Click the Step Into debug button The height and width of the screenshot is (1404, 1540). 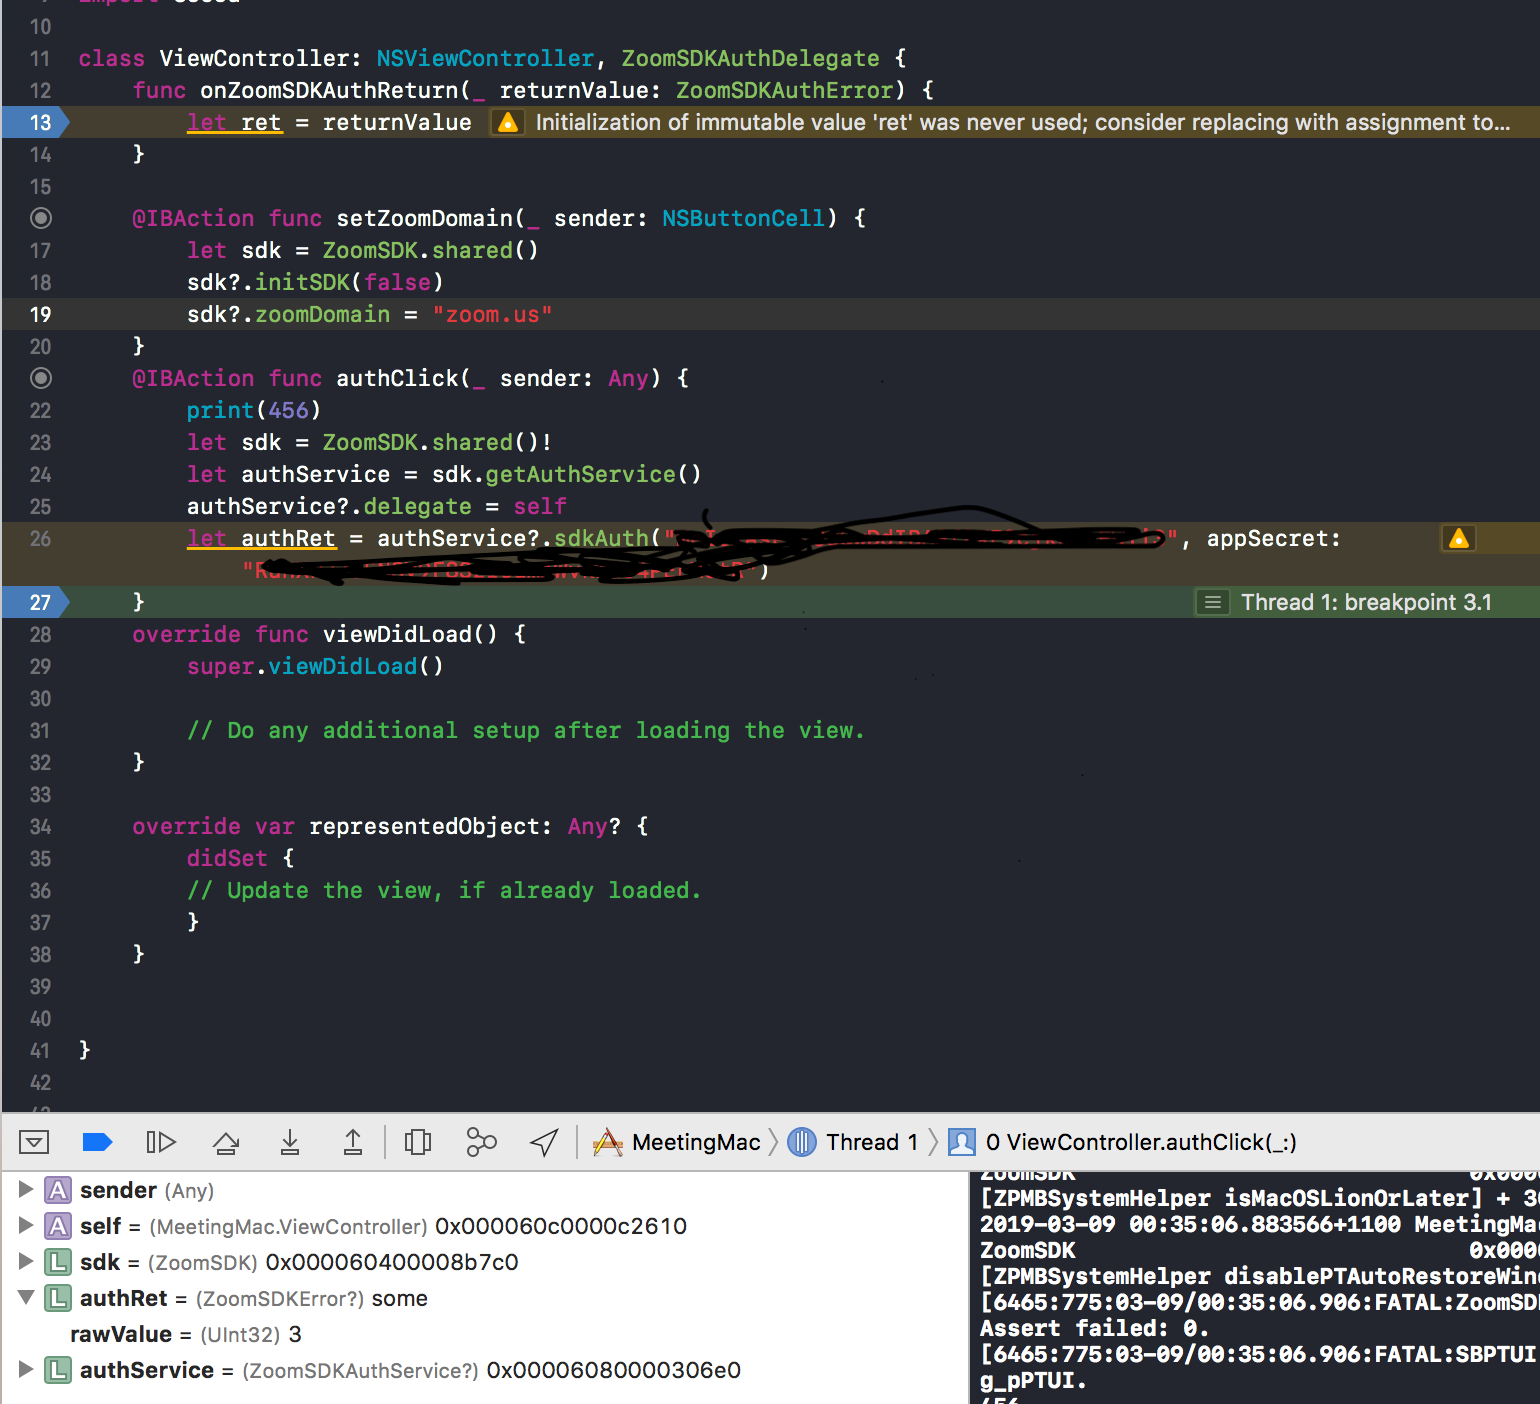pos(290,1142)
